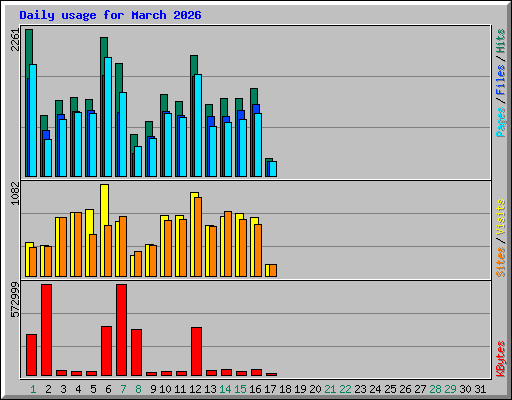
Task: Click the red KBytes bar for day 8
Action: 137,352
